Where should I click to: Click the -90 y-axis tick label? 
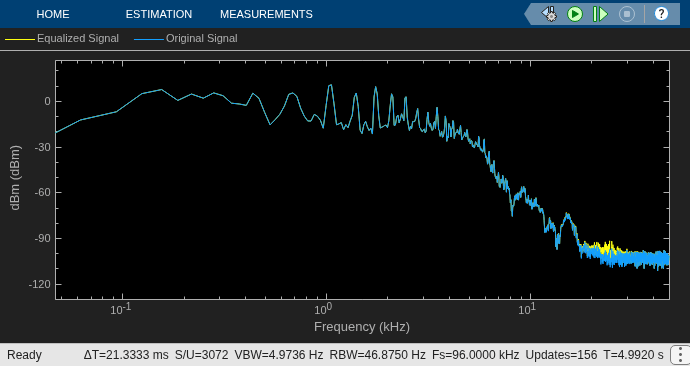click(x=42, y=238)
